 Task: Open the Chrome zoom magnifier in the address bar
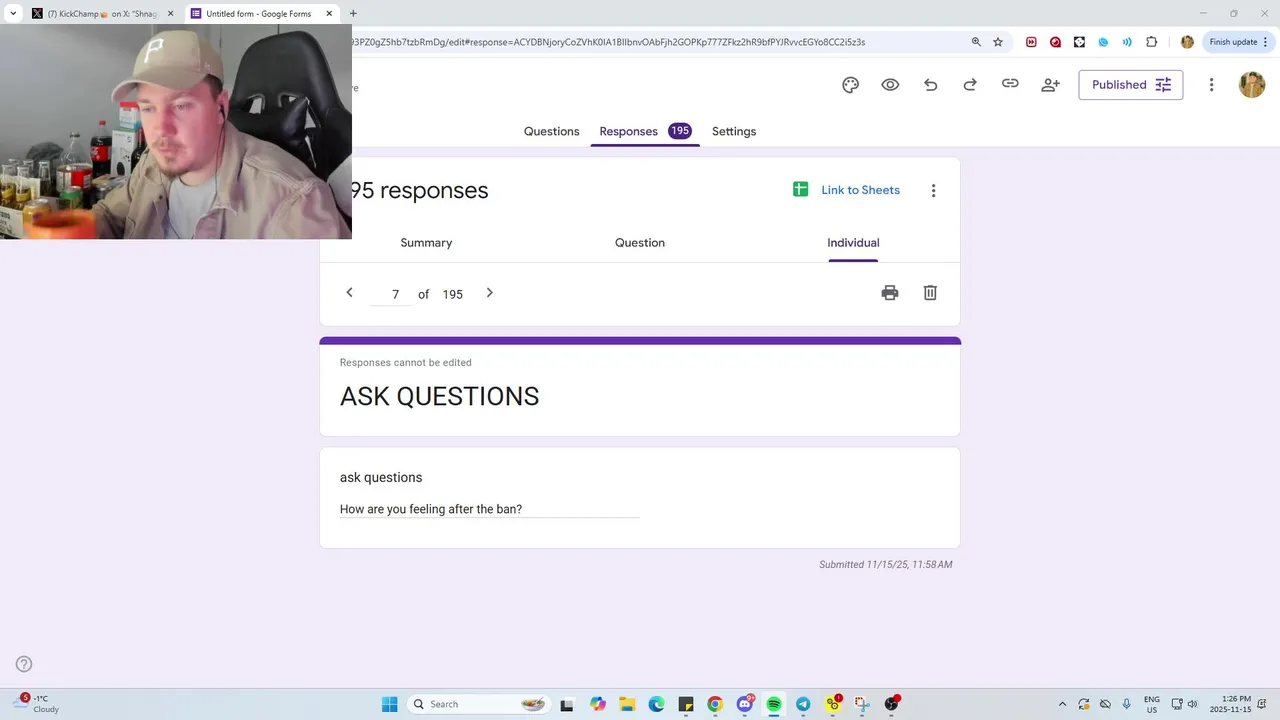976,42
